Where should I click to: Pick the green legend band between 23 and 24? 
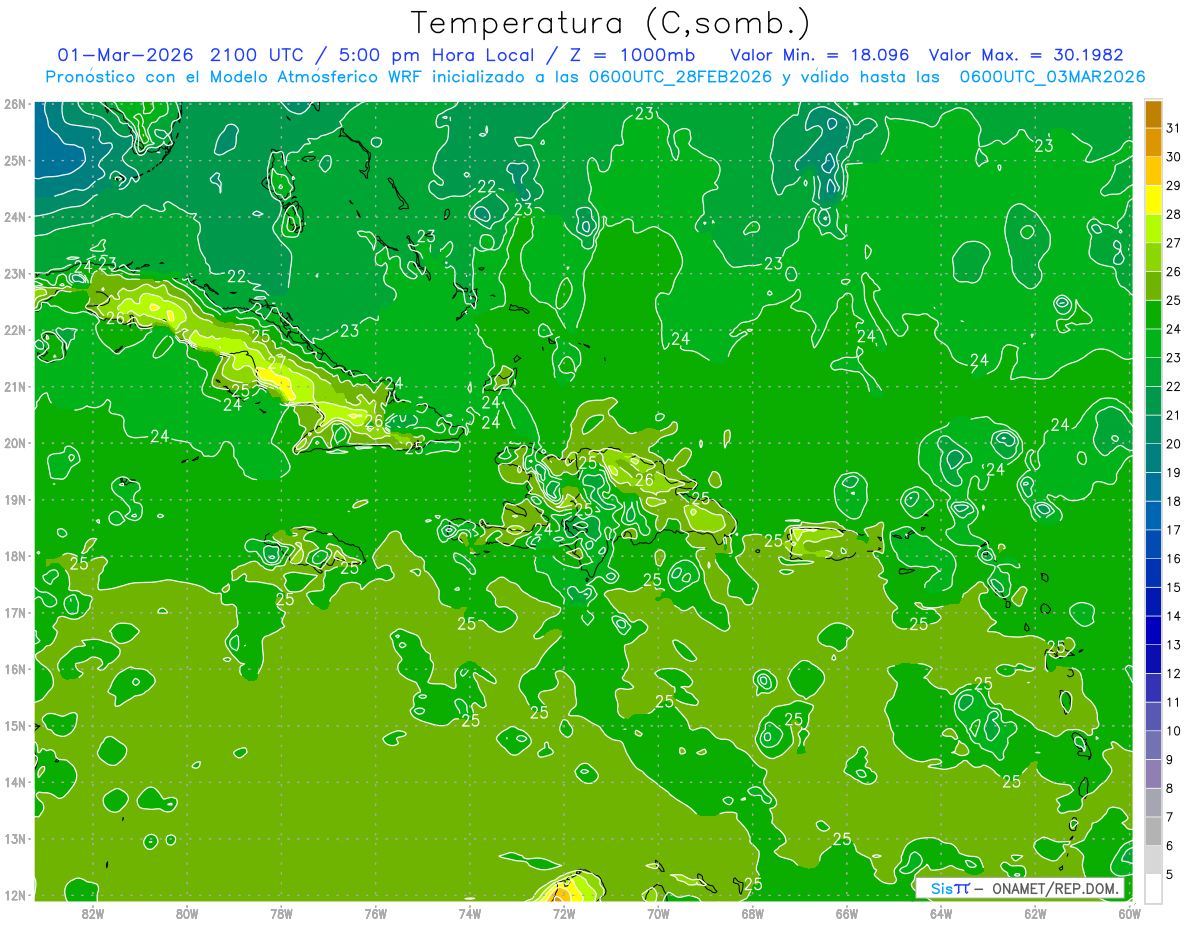click(x=1153, y=343)
